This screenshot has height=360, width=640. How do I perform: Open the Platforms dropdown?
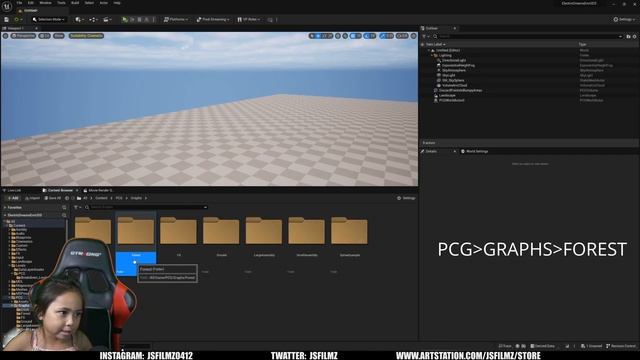tap(176, 19)
